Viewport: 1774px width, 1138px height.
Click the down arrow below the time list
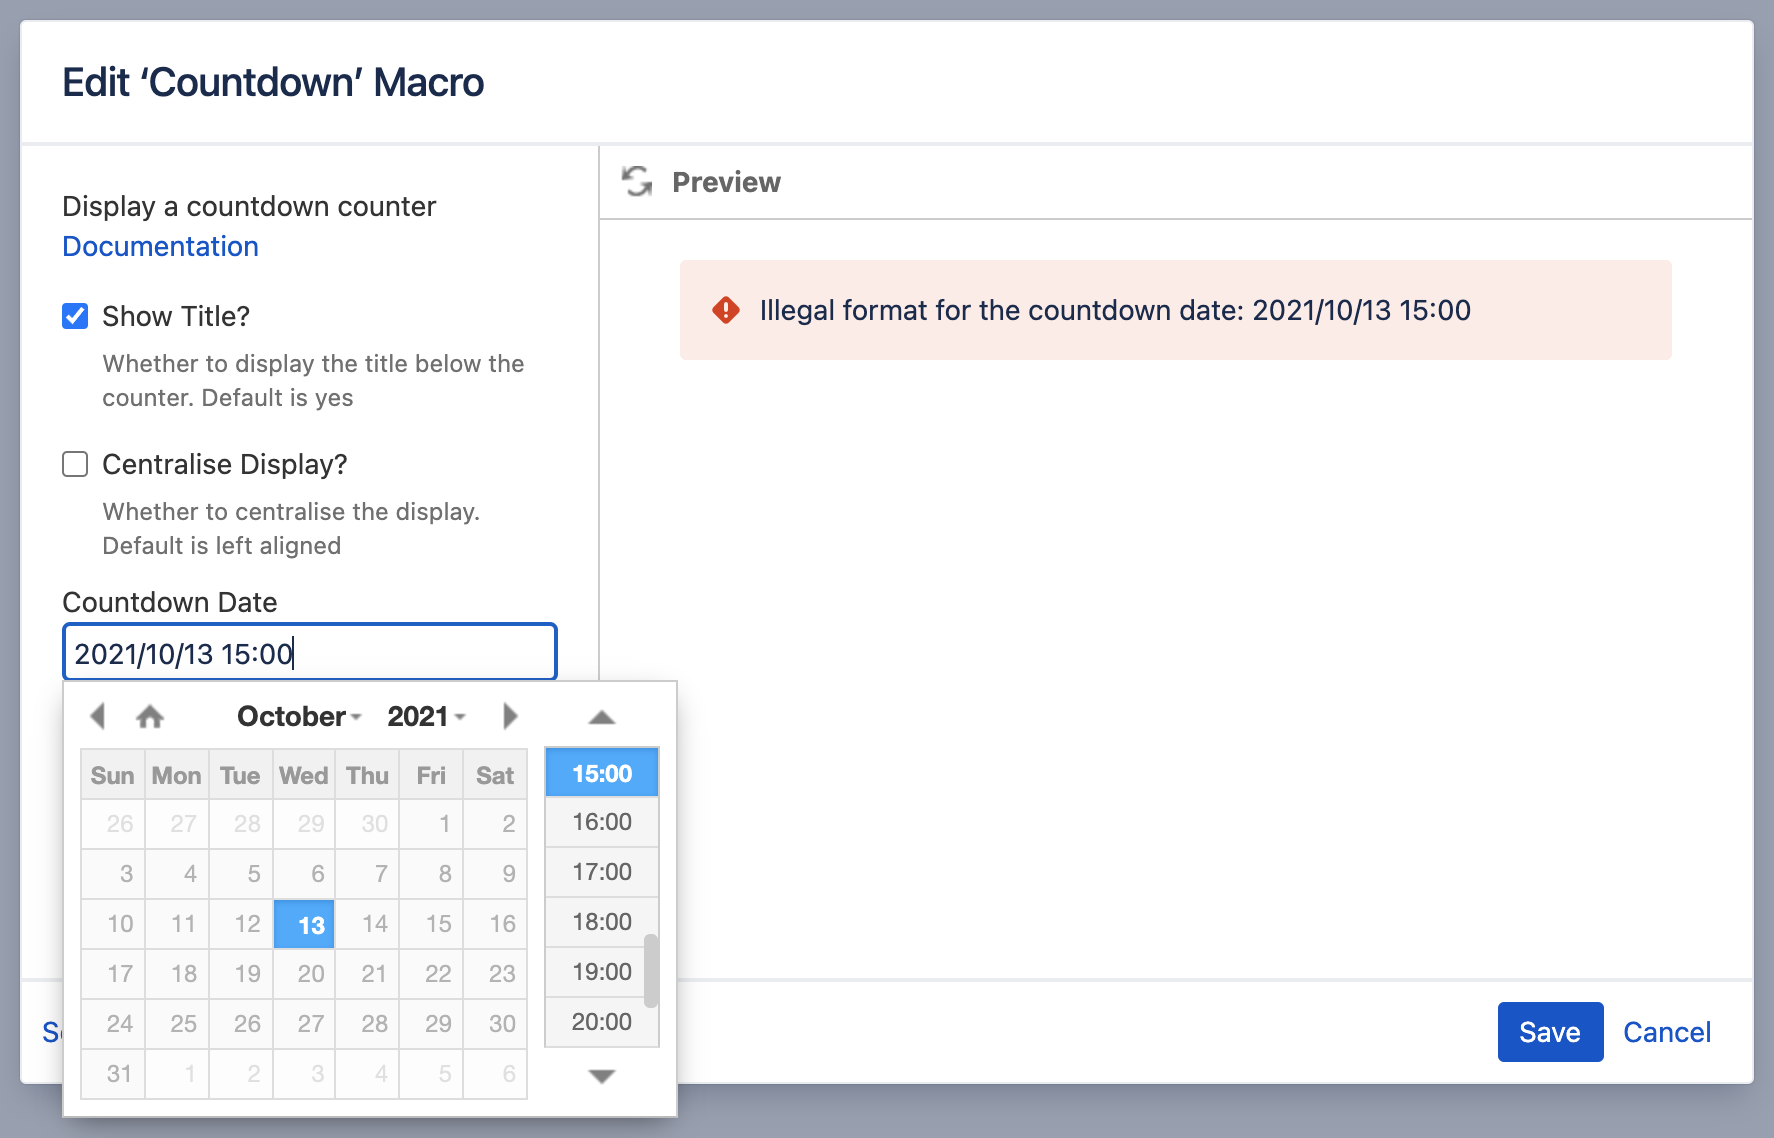point(600,1074)
